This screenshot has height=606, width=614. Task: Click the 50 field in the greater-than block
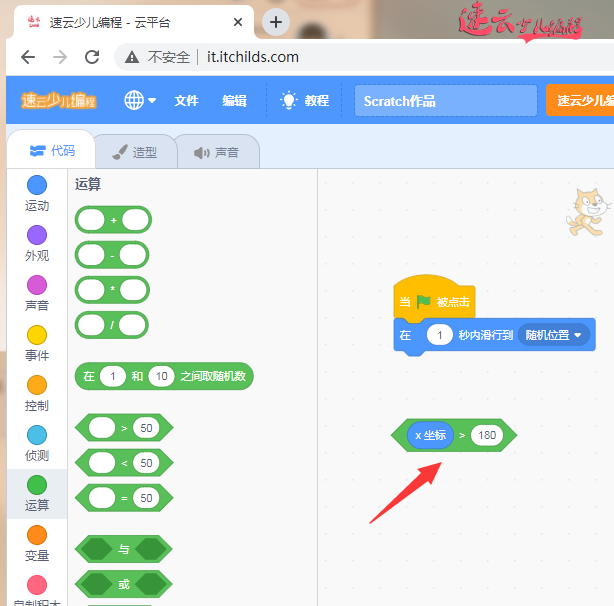pyautogui.click(x=146, y=428)
